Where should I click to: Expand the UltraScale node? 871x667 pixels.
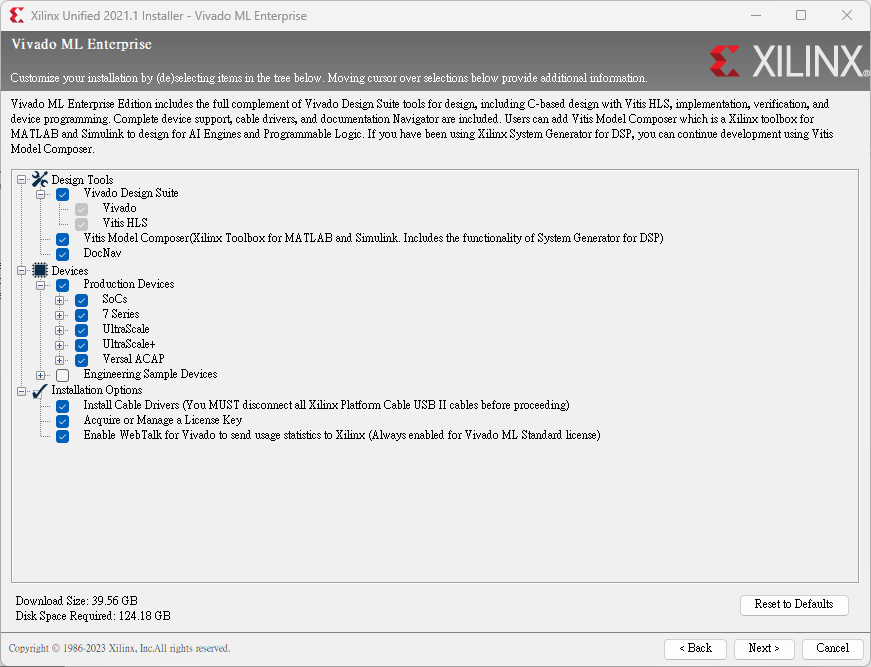tap(59, 330)
